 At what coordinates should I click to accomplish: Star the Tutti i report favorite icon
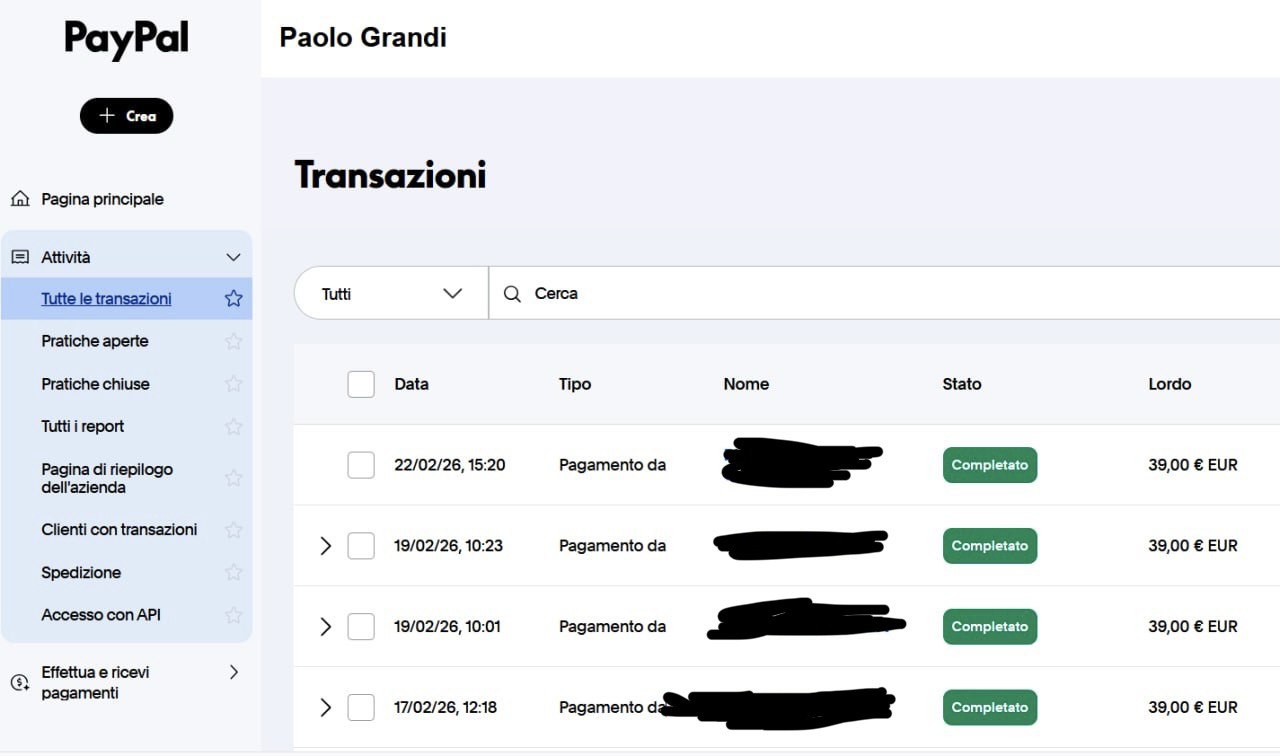[x=234, y=426]
